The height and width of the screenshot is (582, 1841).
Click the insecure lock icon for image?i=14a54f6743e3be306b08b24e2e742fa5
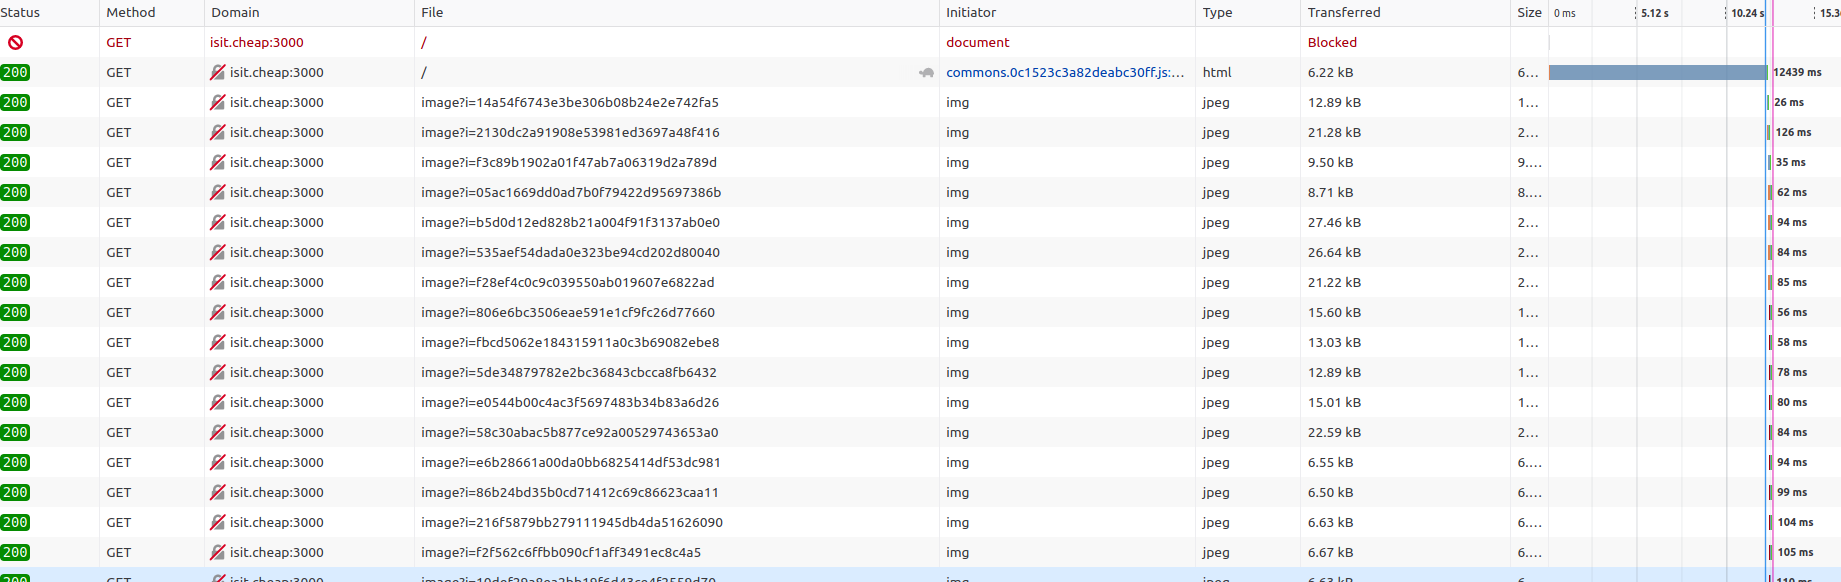point(217,103)
